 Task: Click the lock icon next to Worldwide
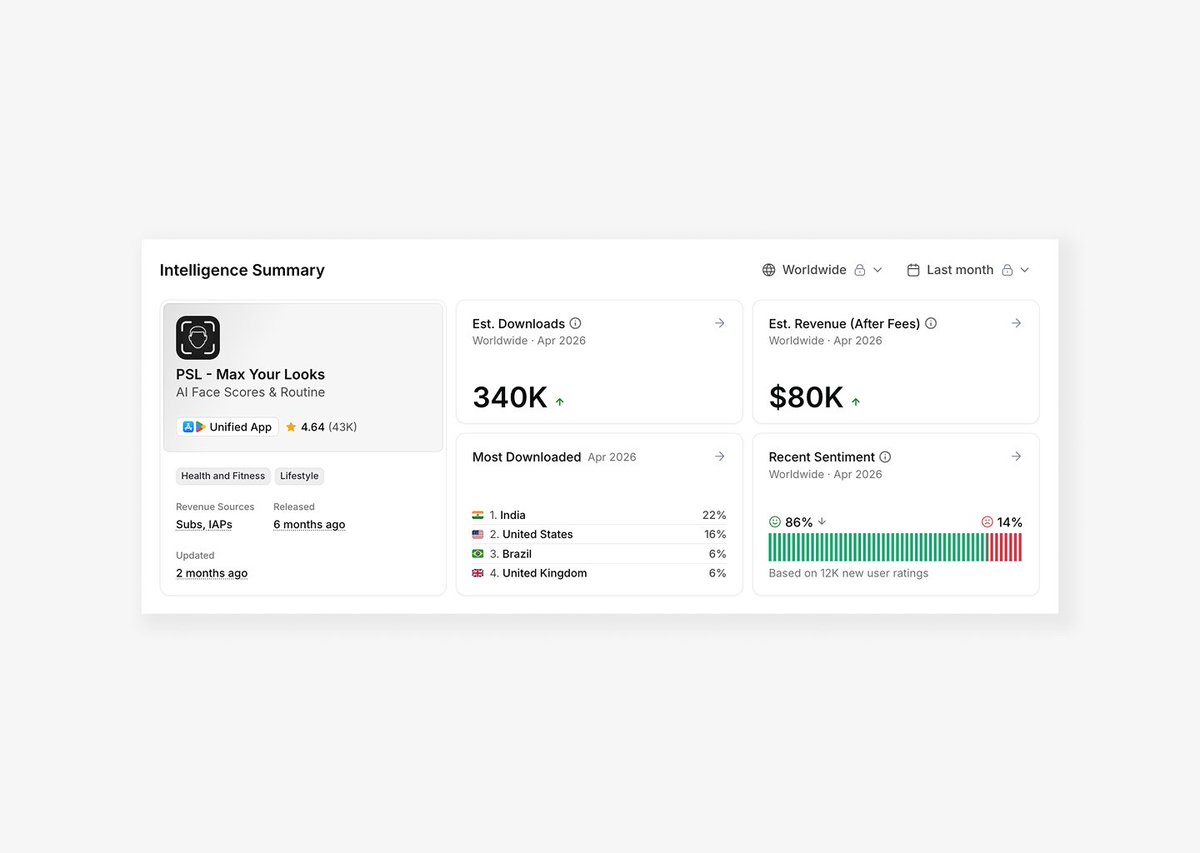pyautogui.click(x=860, y=270)
